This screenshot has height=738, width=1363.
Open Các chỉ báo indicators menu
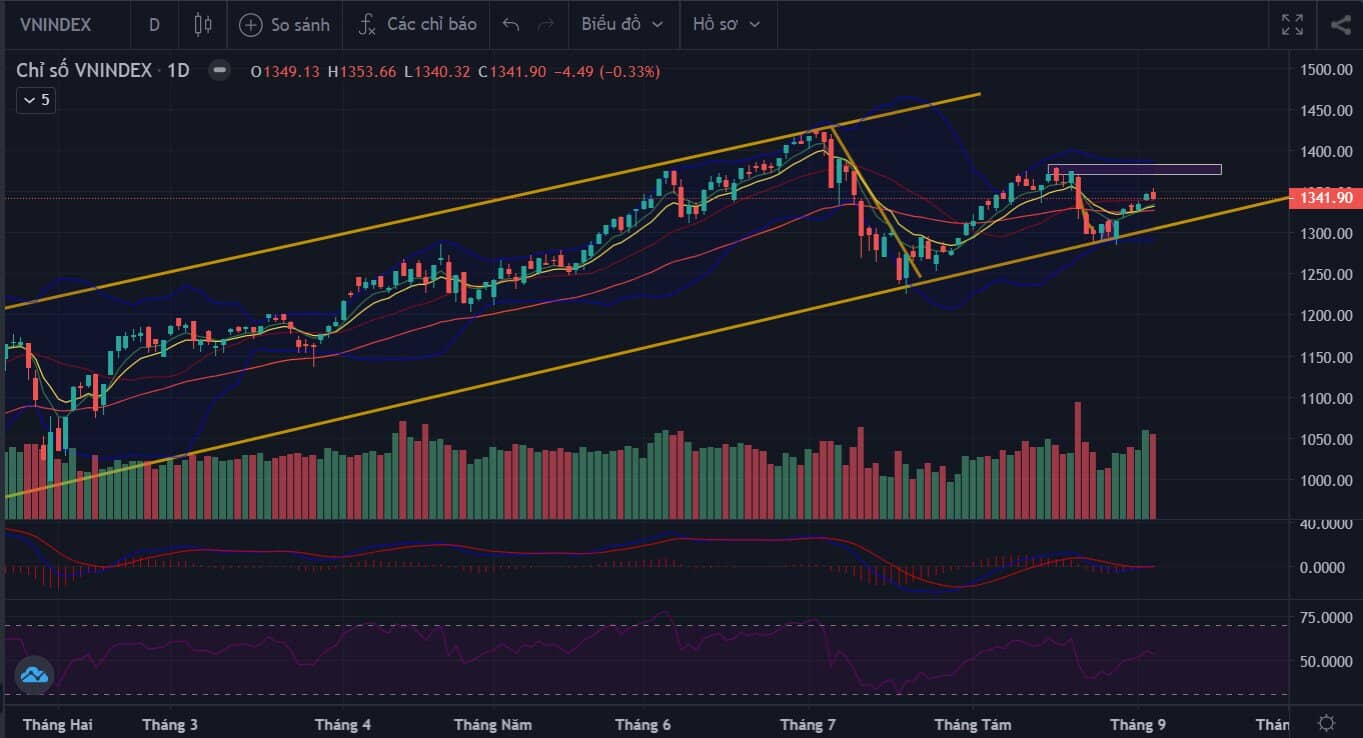click(x=417, y=24)
